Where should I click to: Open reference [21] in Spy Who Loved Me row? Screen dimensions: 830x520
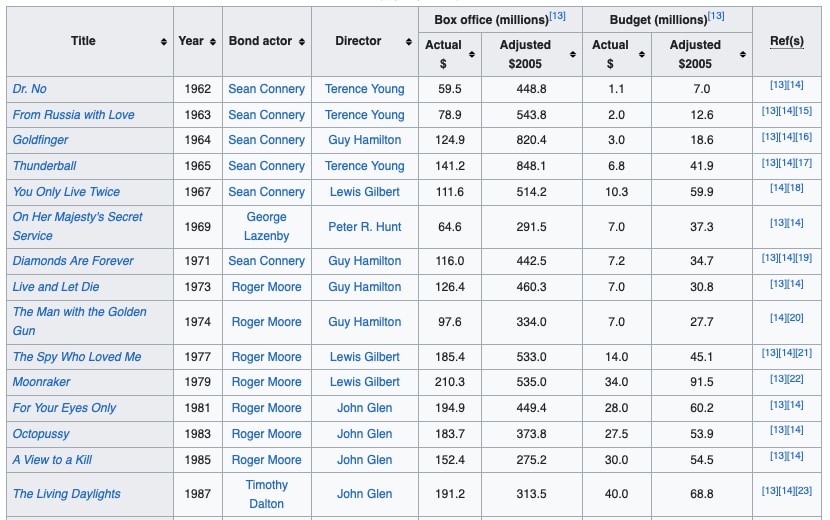tap(804, 353)
